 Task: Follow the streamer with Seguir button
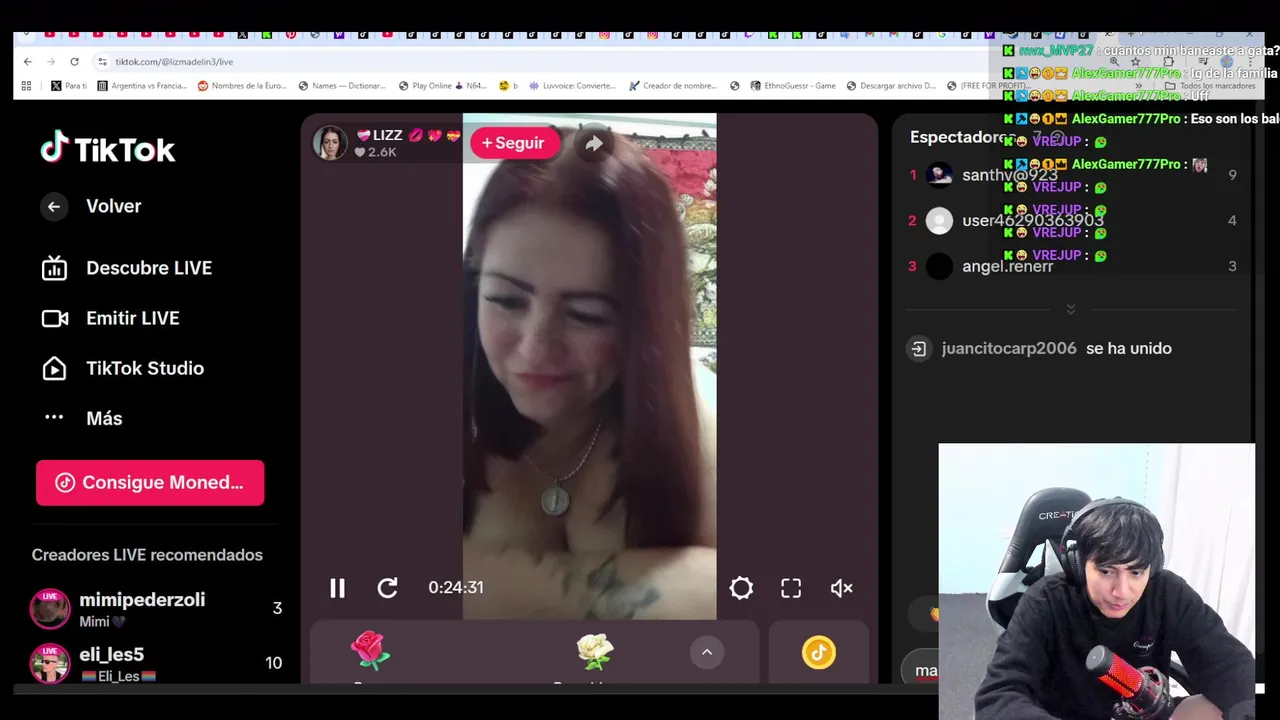[513, 143]
